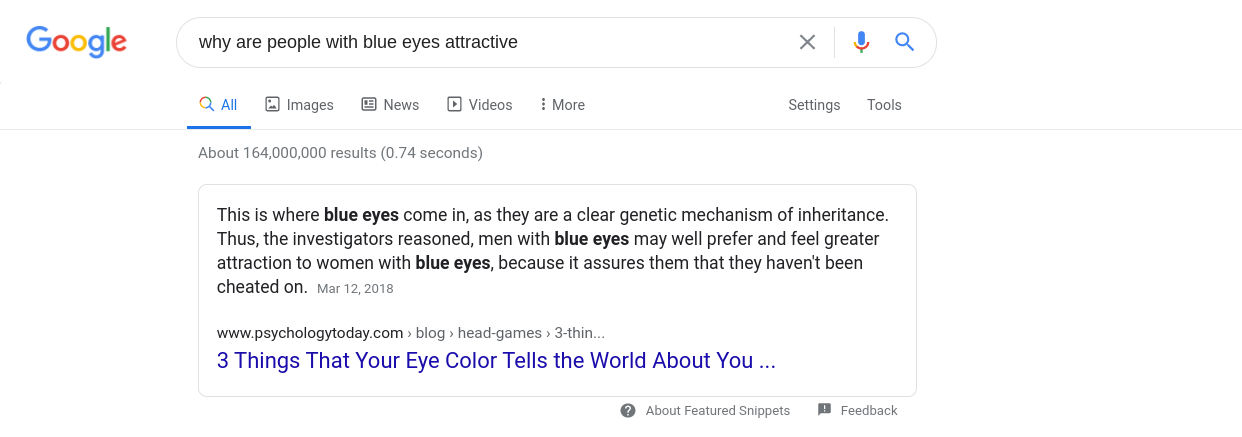Viewport: 1242px width, 437px height.
Task: Open About Featured Snippets link
Action: [718, 411]
